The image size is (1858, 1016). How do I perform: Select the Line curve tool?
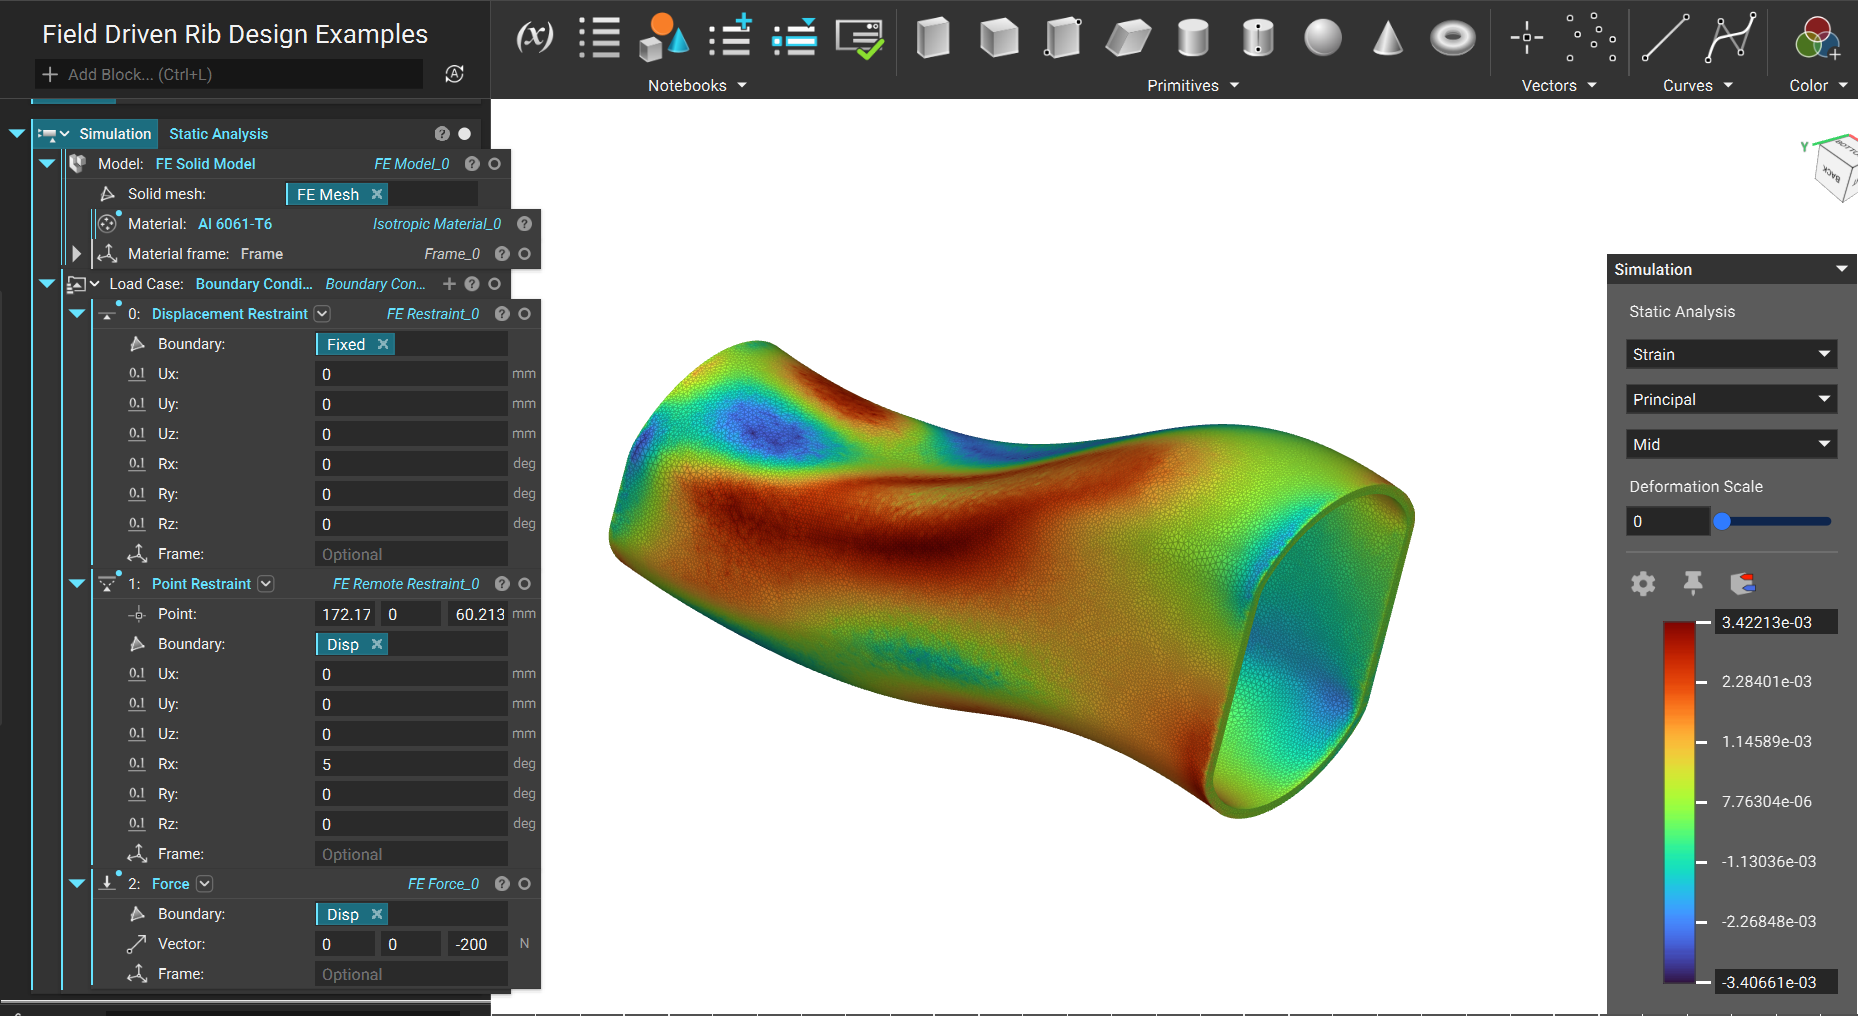point(1666,38)
